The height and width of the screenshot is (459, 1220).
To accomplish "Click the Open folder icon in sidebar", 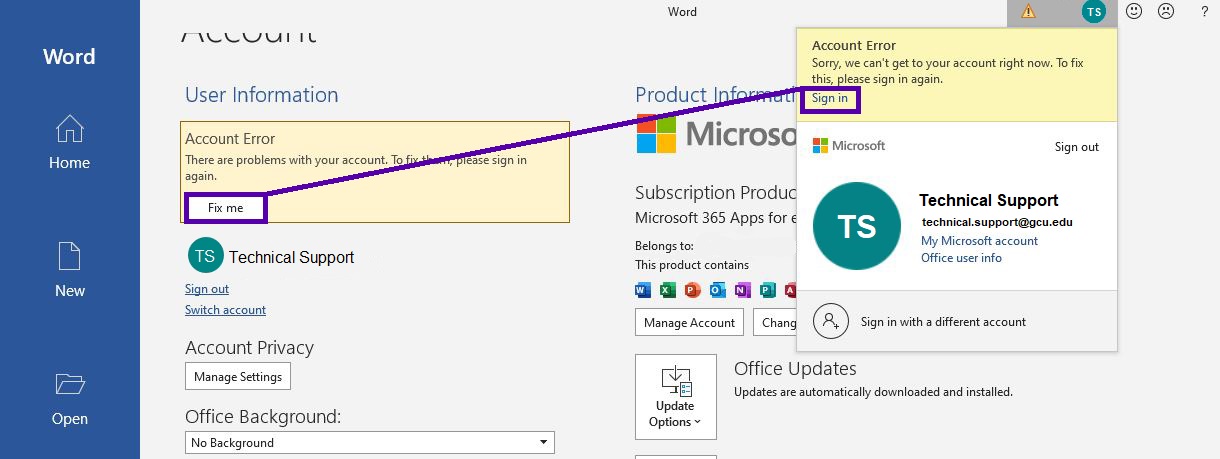I will (69, 385).
